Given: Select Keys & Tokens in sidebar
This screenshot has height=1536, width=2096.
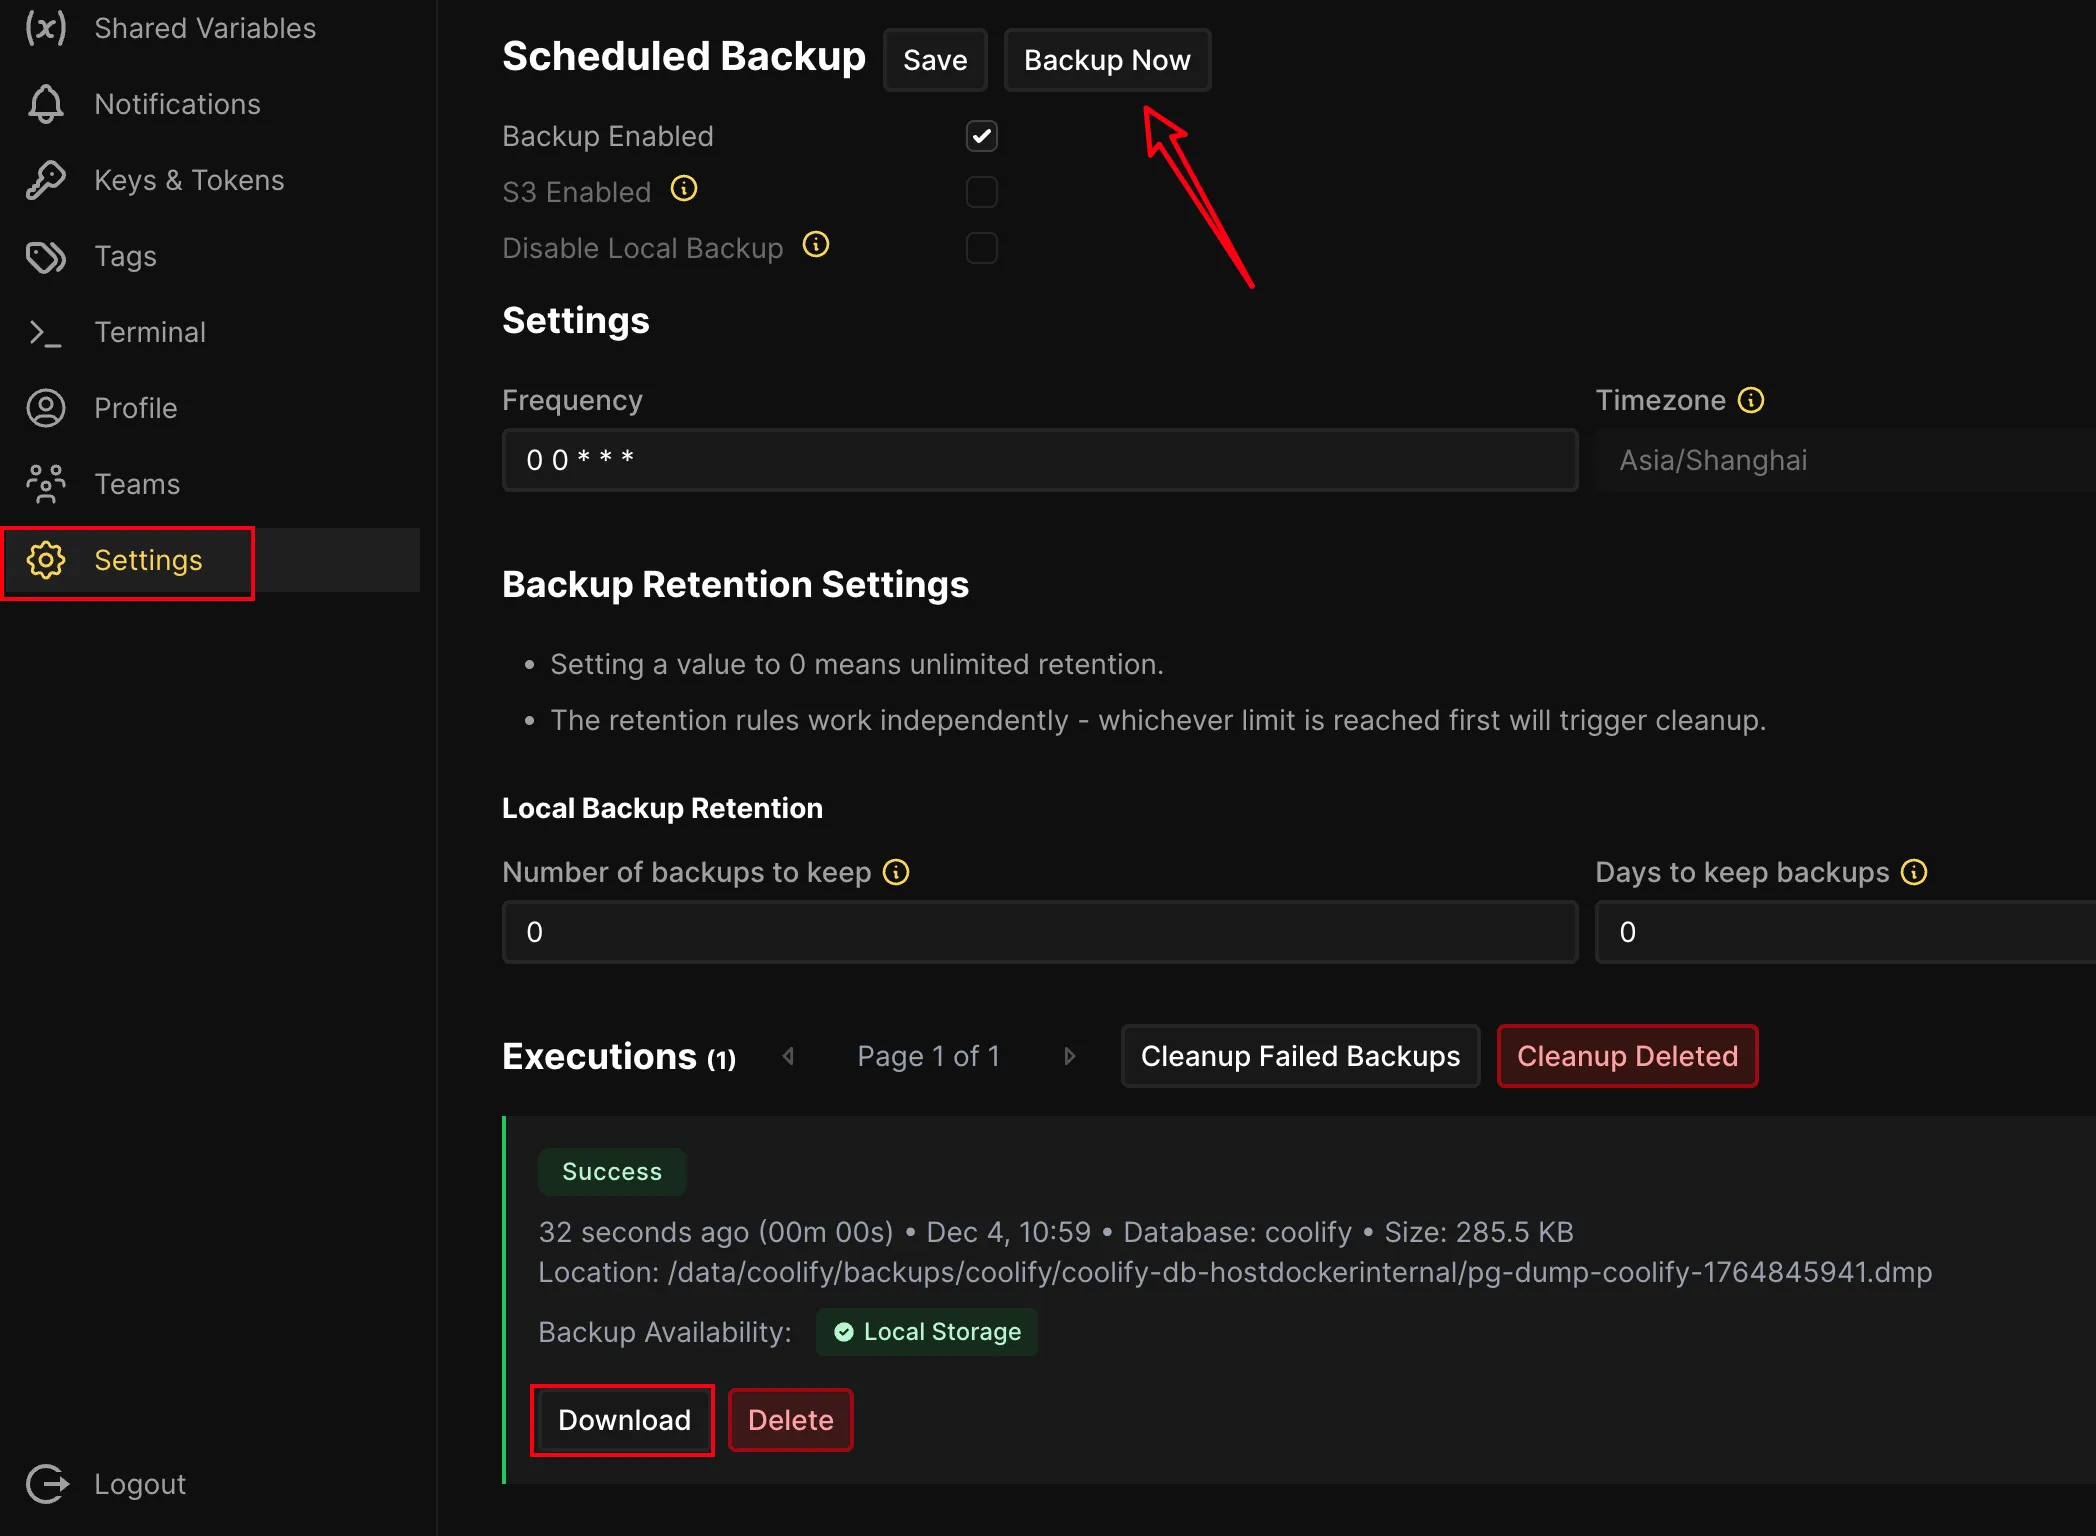Looking at the screenshot, I should 188,180.
